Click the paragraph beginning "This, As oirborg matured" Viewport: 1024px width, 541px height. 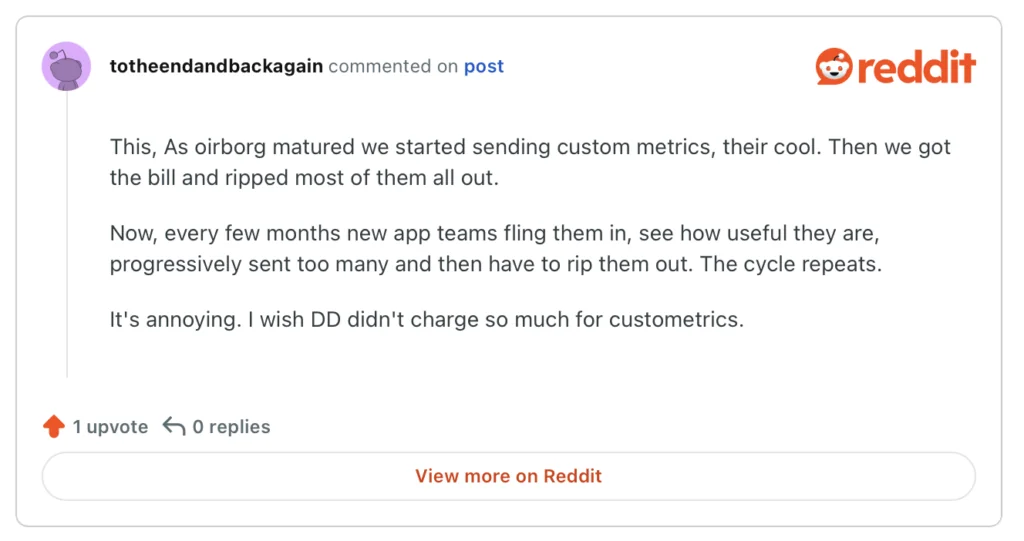tap(530, 163)
